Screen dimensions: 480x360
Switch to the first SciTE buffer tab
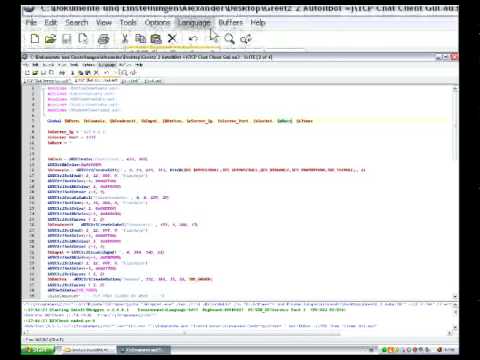tap(47, 81)
